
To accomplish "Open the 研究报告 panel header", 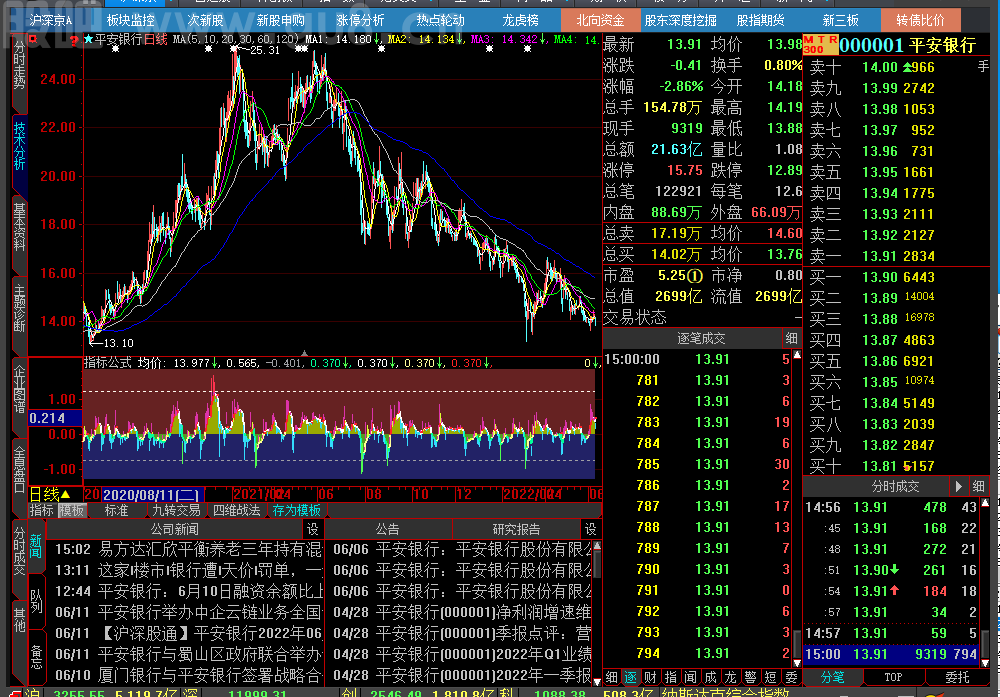I will click(516, 529).
